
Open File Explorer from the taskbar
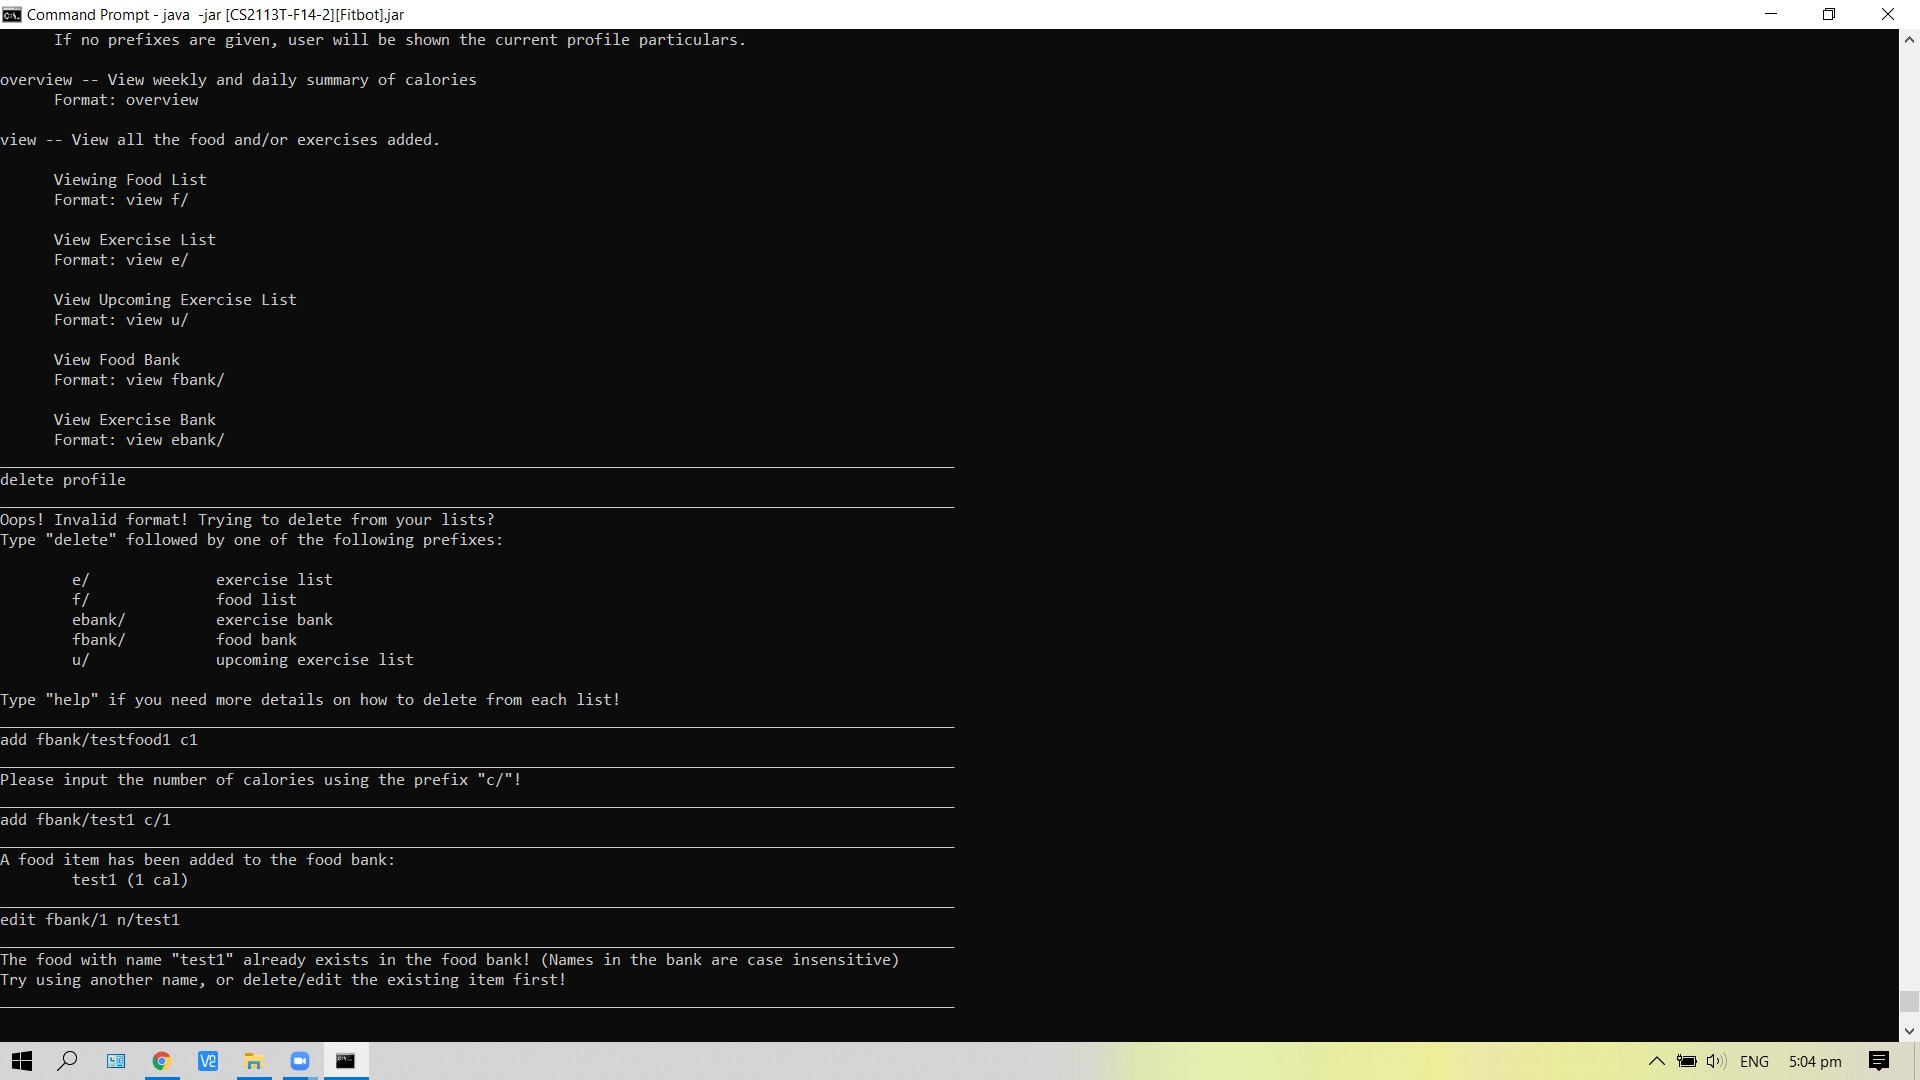coord(254,1061)
